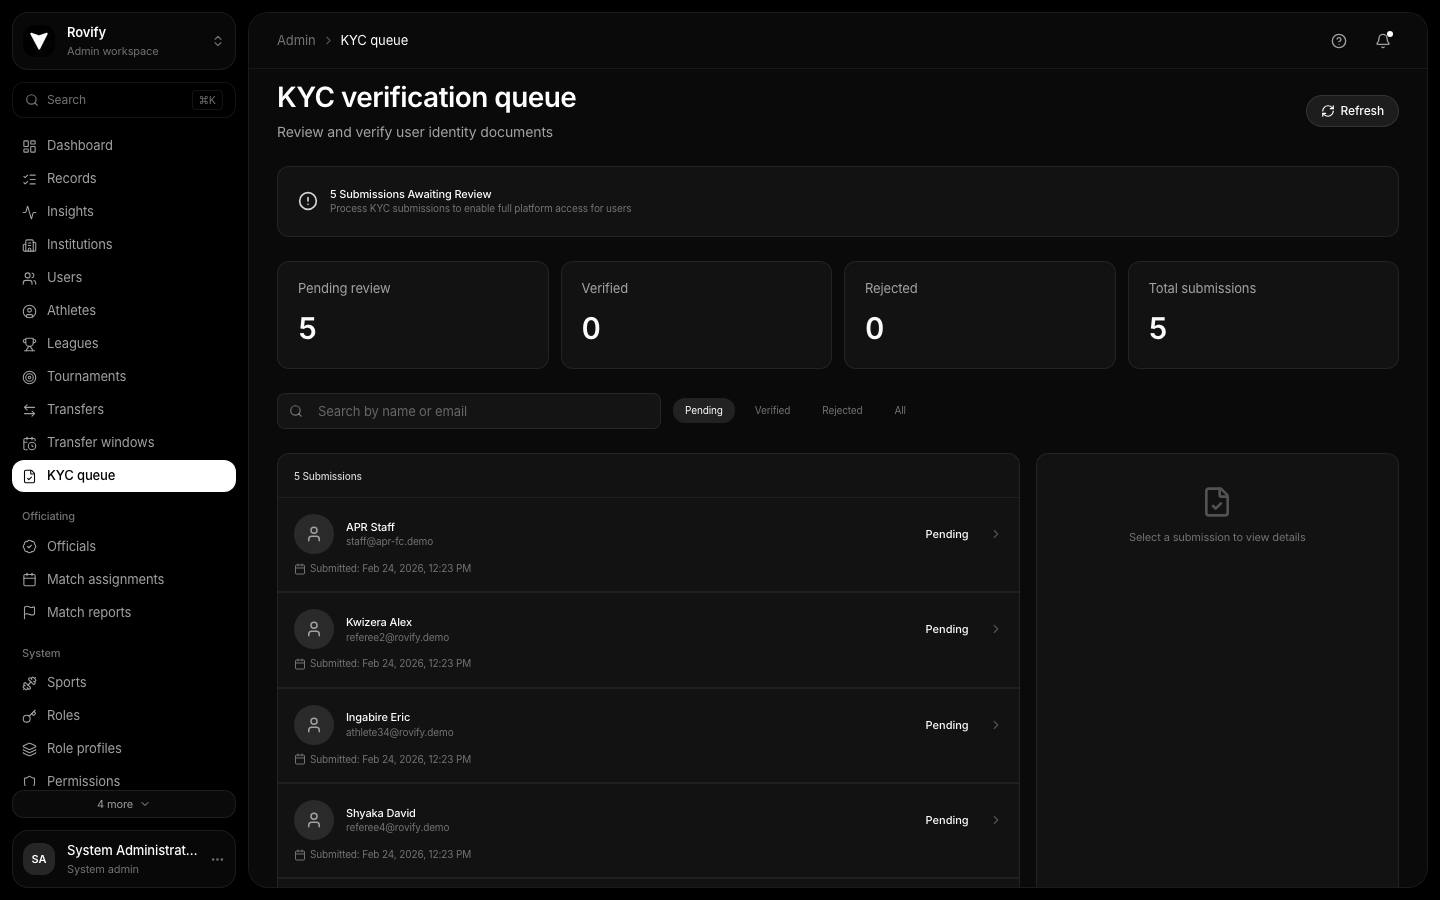1440x900 pixels.
Task: Click the Sports icon in sidebar
Action: point(30,683)
